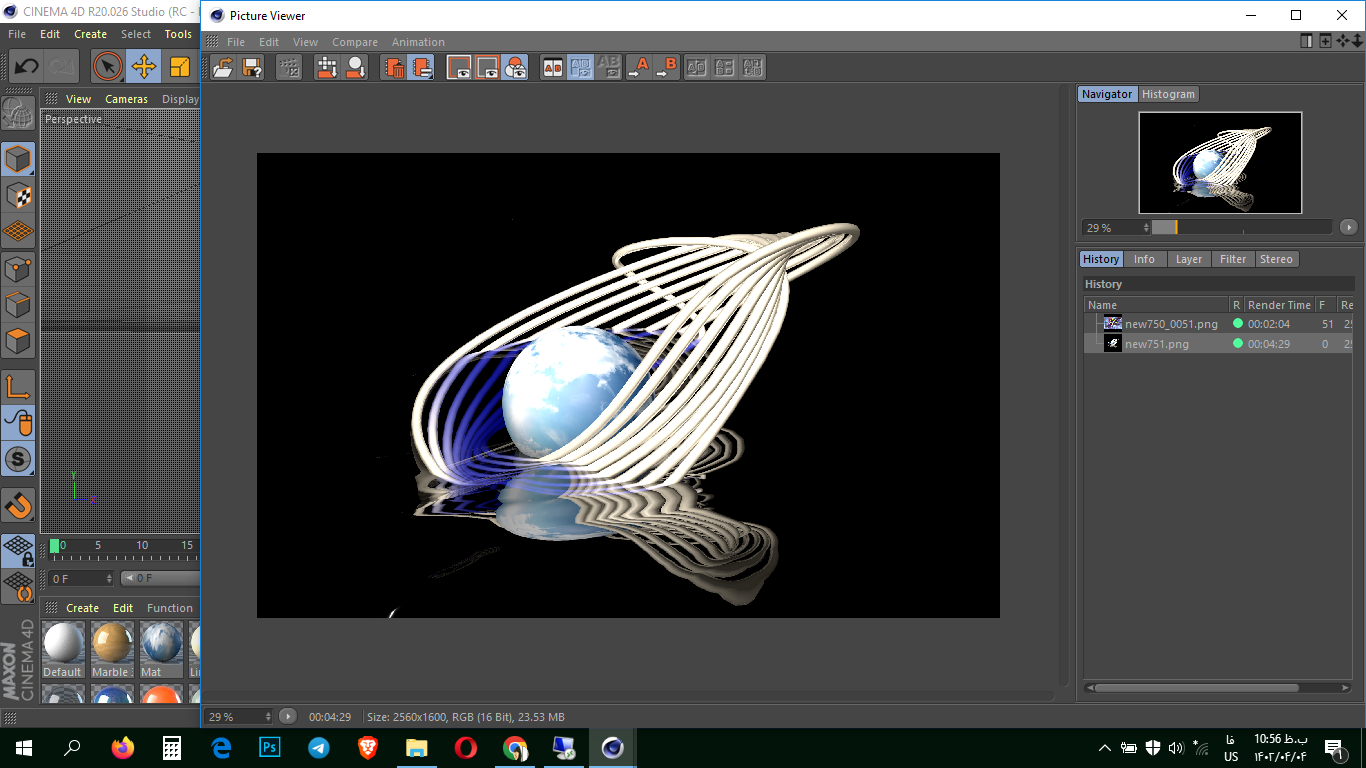Select Texture mode checkered cube icon
This screenshot has height=768, width=1366.
point(18,195)
